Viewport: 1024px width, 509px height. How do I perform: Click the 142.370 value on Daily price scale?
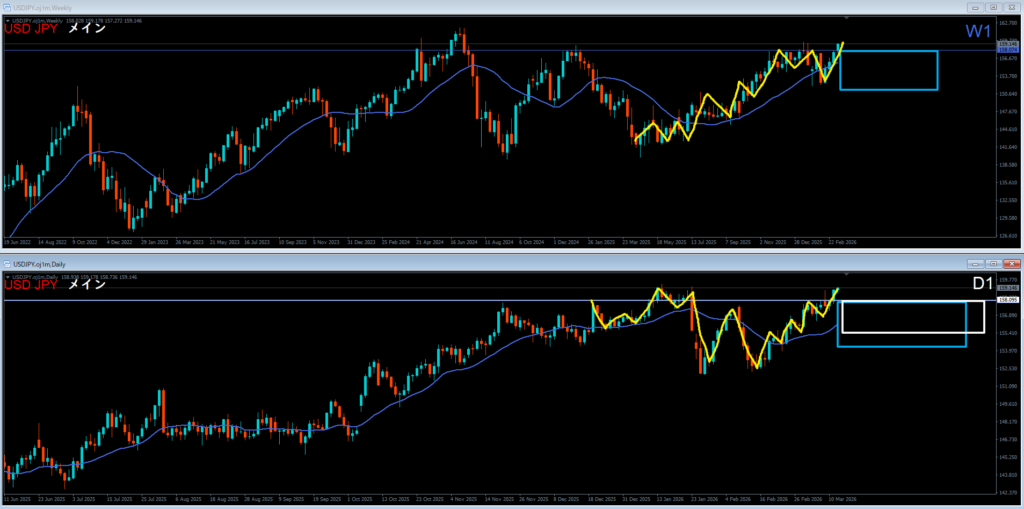point(1010,492)
